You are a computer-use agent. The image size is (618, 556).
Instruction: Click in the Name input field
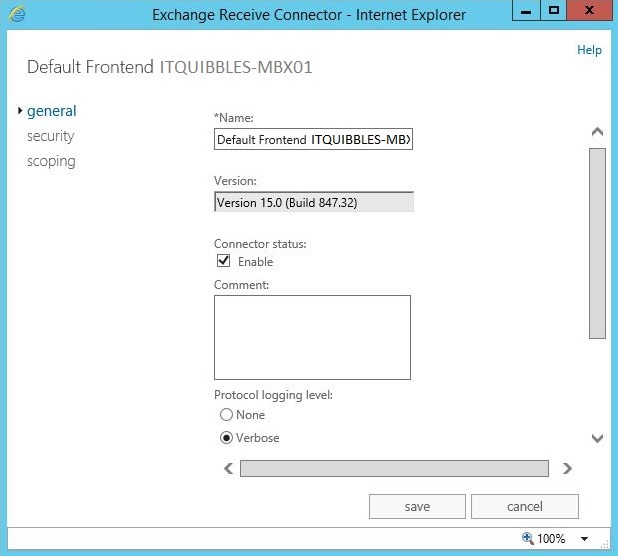click(313, 139)
